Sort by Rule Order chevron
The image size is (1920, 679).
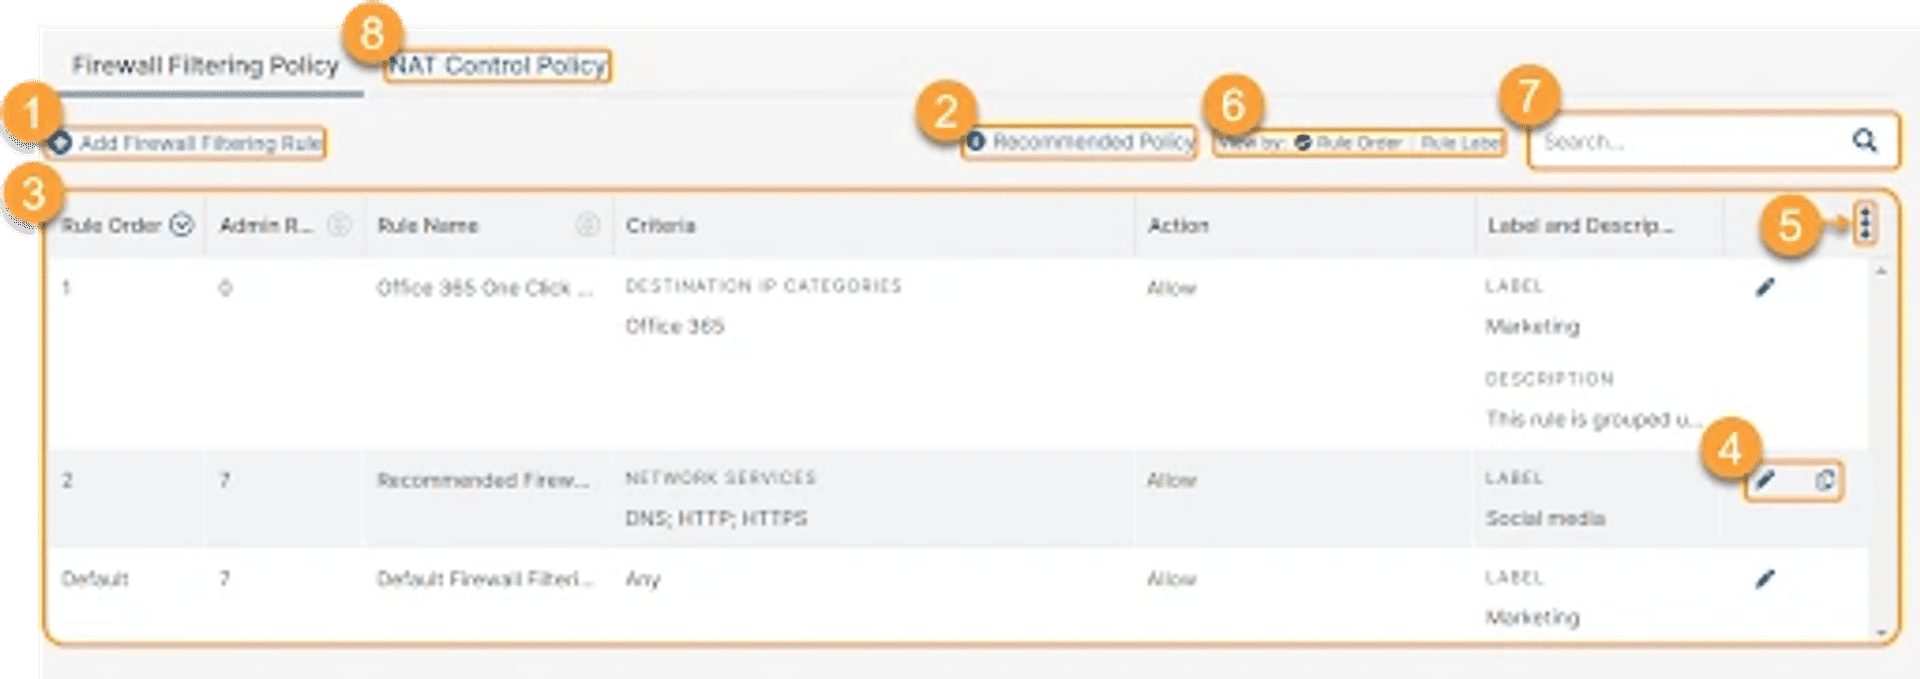pos(181,225)
